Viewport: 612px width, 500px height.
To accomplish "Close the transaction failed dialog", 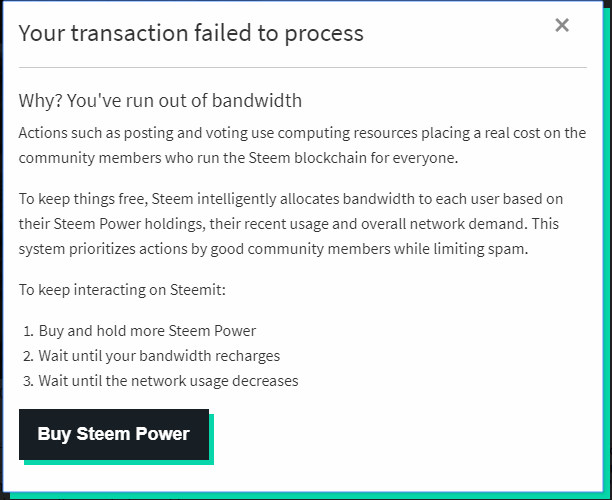I will pos(562,26).
